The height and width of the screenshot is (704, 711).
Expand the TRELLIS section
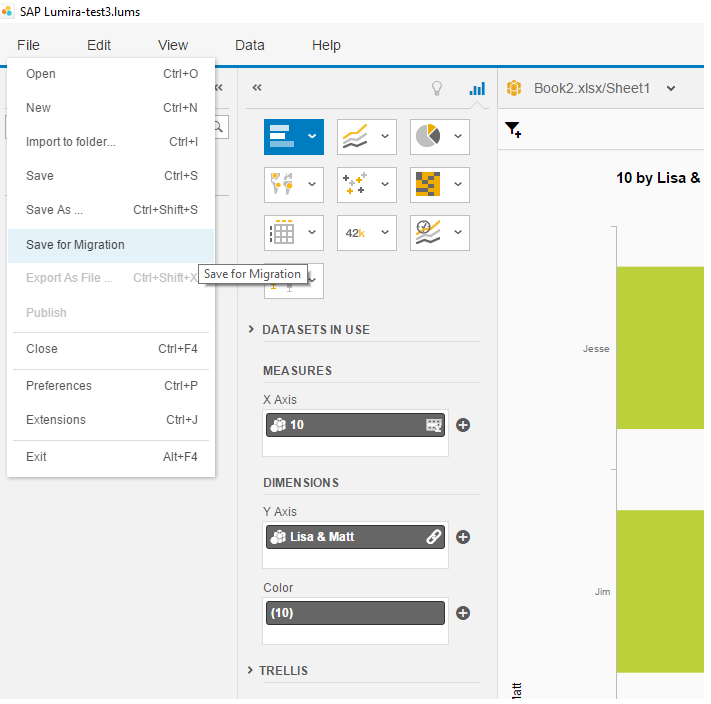(250, 670)
